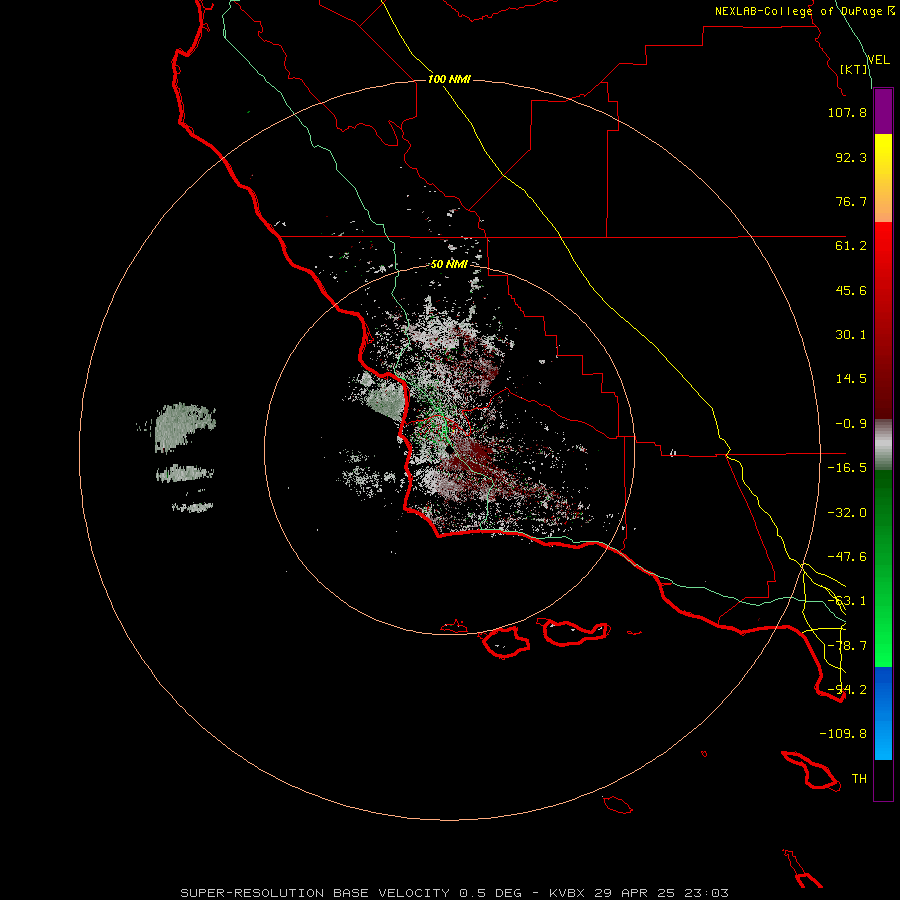Pick the light blue bottom segment of the color bar

tap(883, 743)
